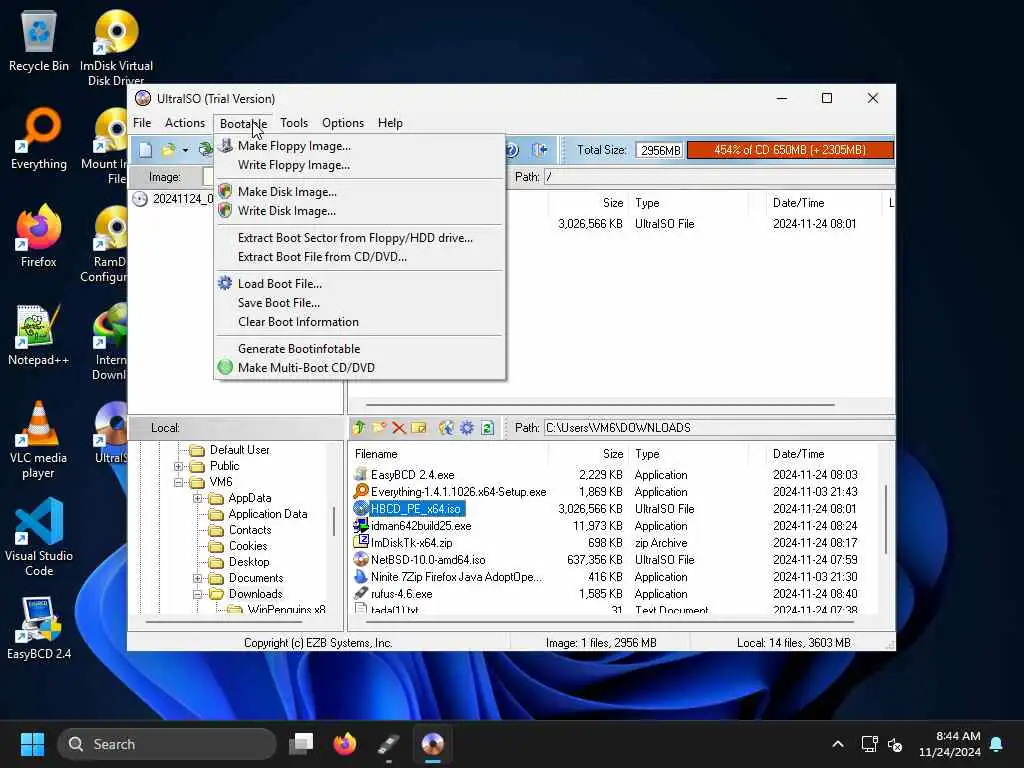
Task: Open the File menu
Action: (x=142, y=123)
